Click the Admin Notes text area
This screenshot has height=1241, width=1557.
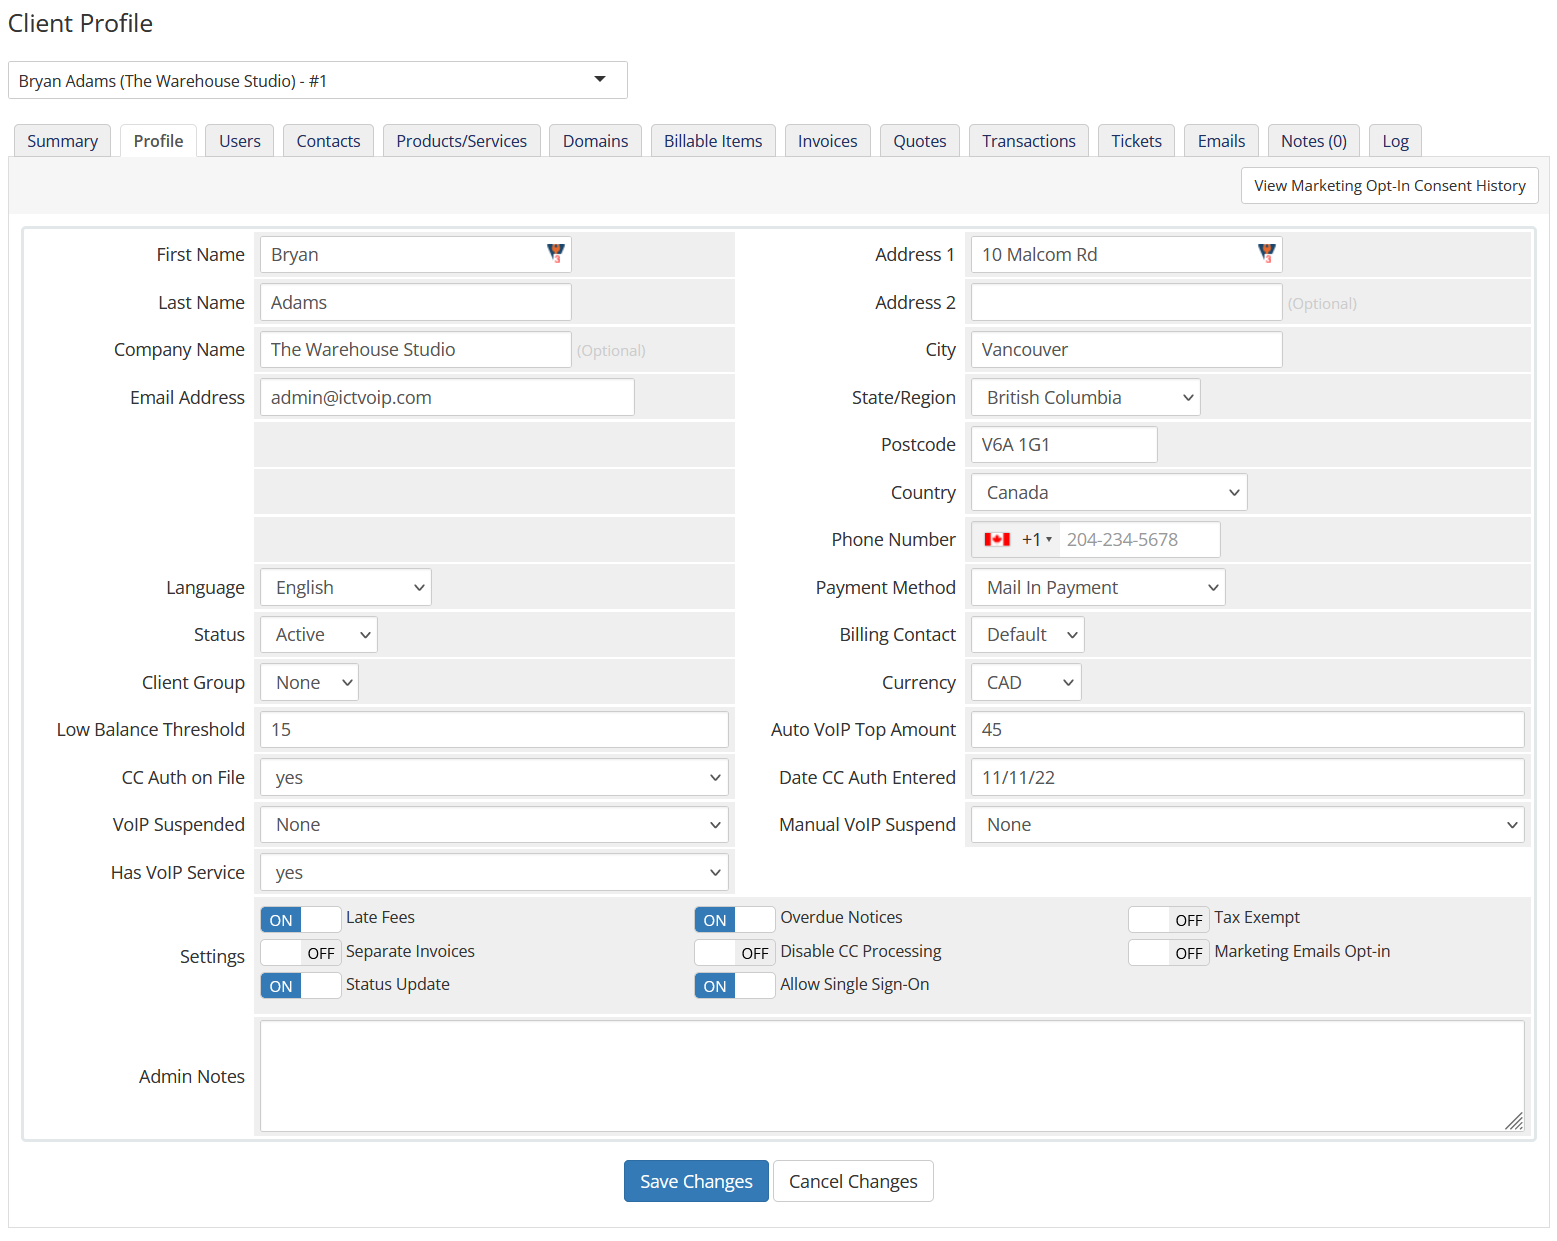pos(892,1076)
